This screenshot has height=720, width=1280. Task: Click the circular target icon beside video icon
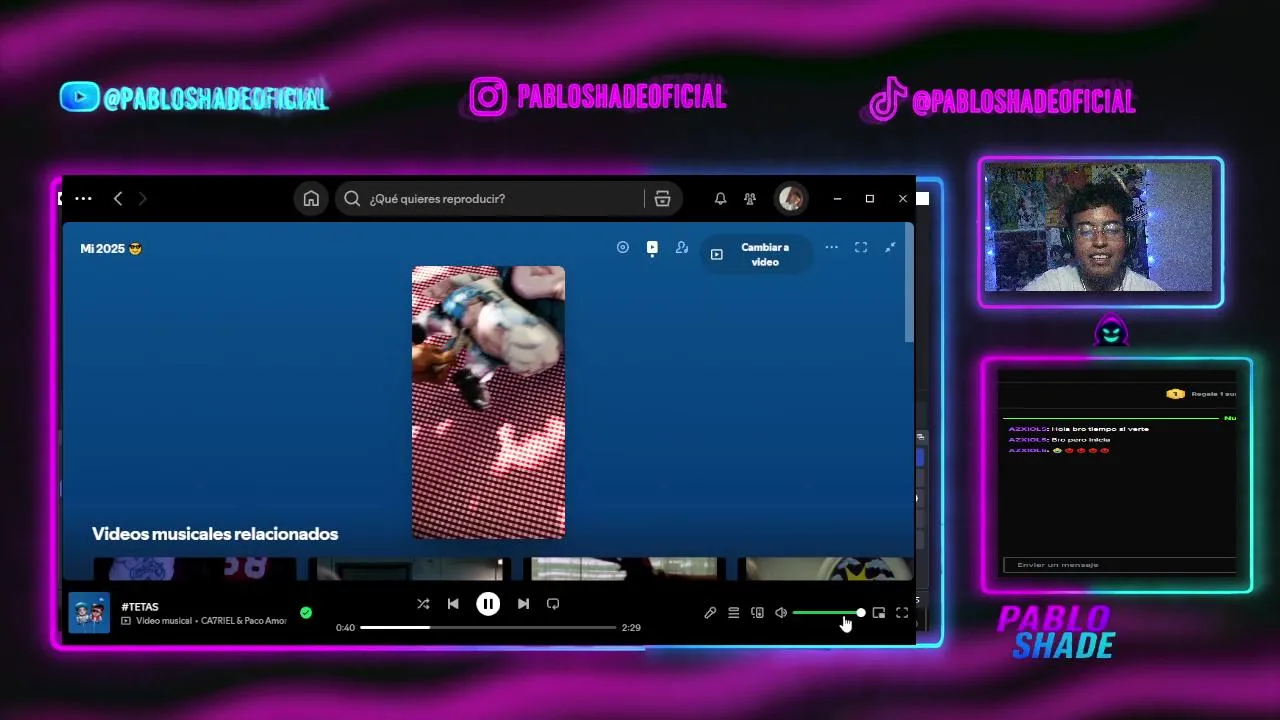[x=623, y=247]
